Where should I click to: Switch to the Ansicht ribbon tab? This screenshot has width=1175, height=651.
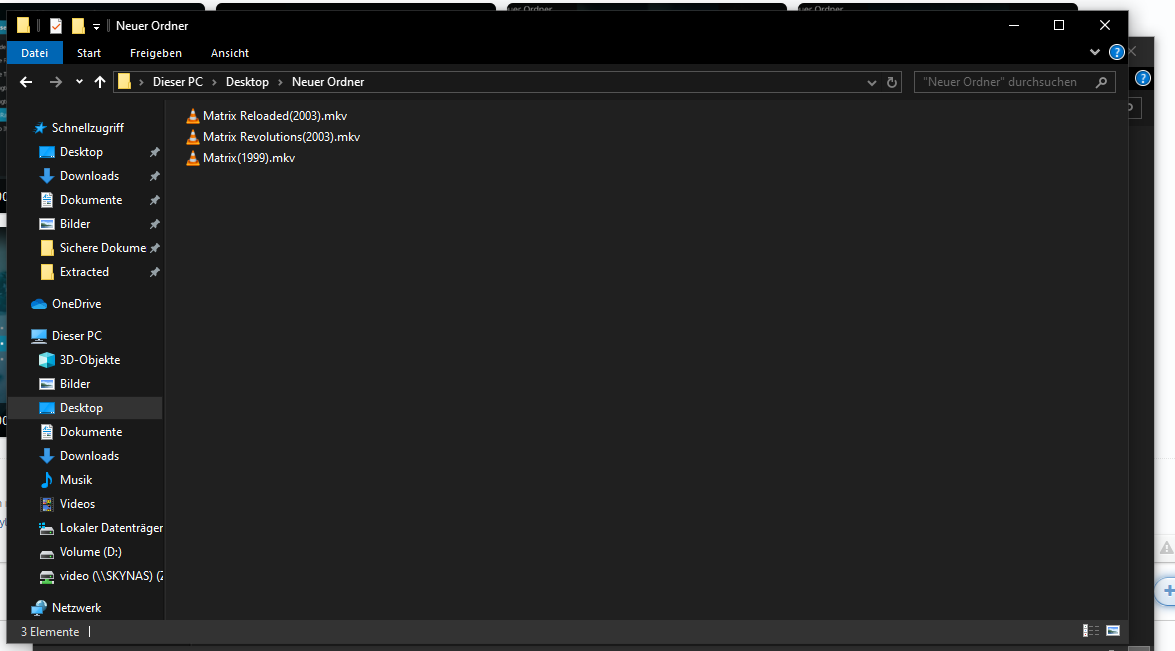229,53
